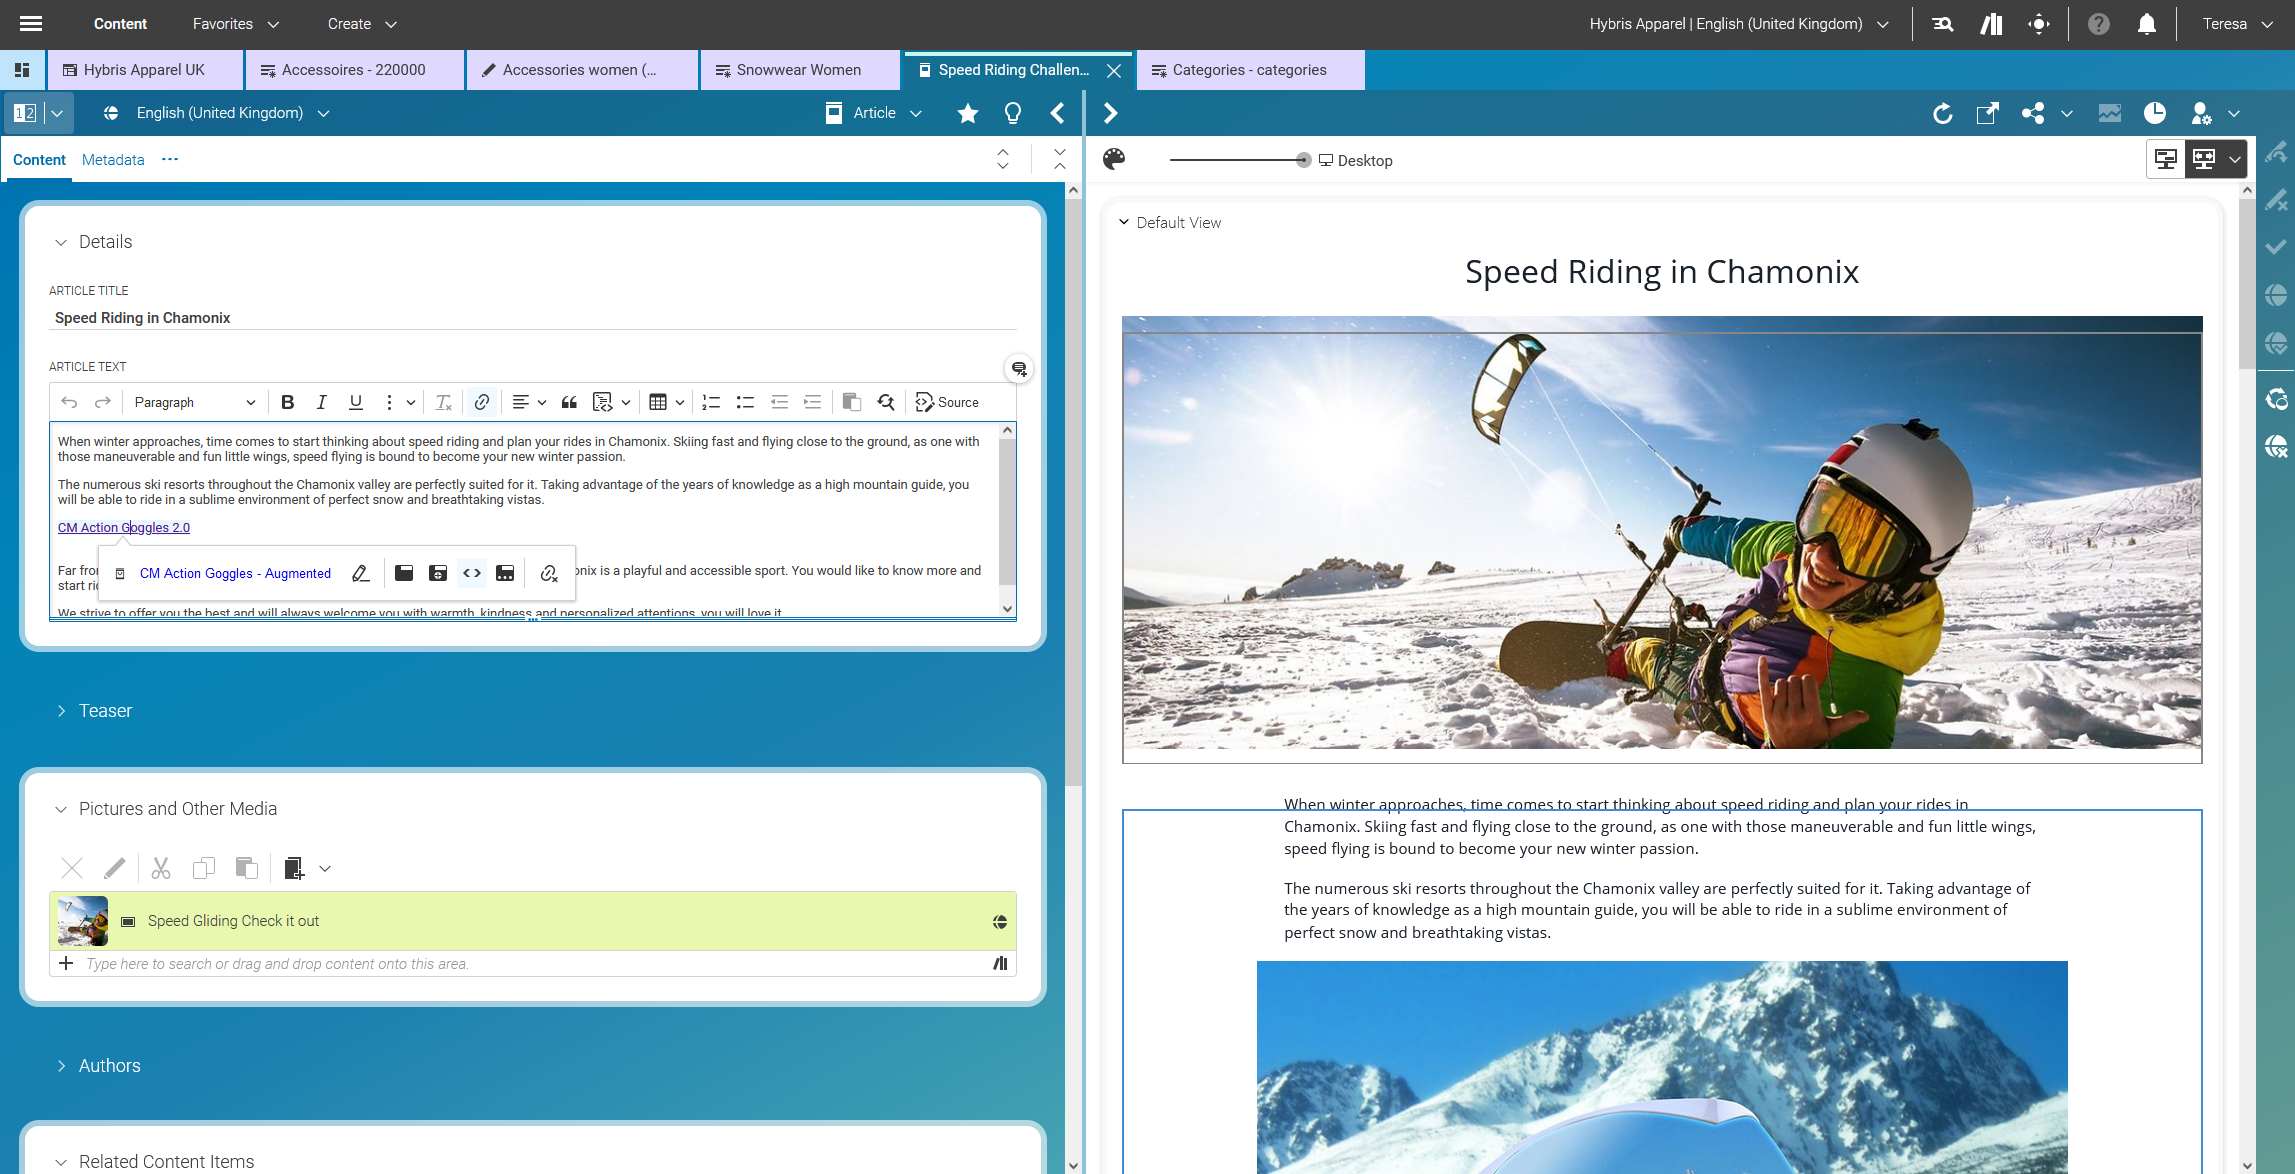Click the approve checkmark in right sidebar
The image size is (2295, 1174).
[x=2277, y=247]
